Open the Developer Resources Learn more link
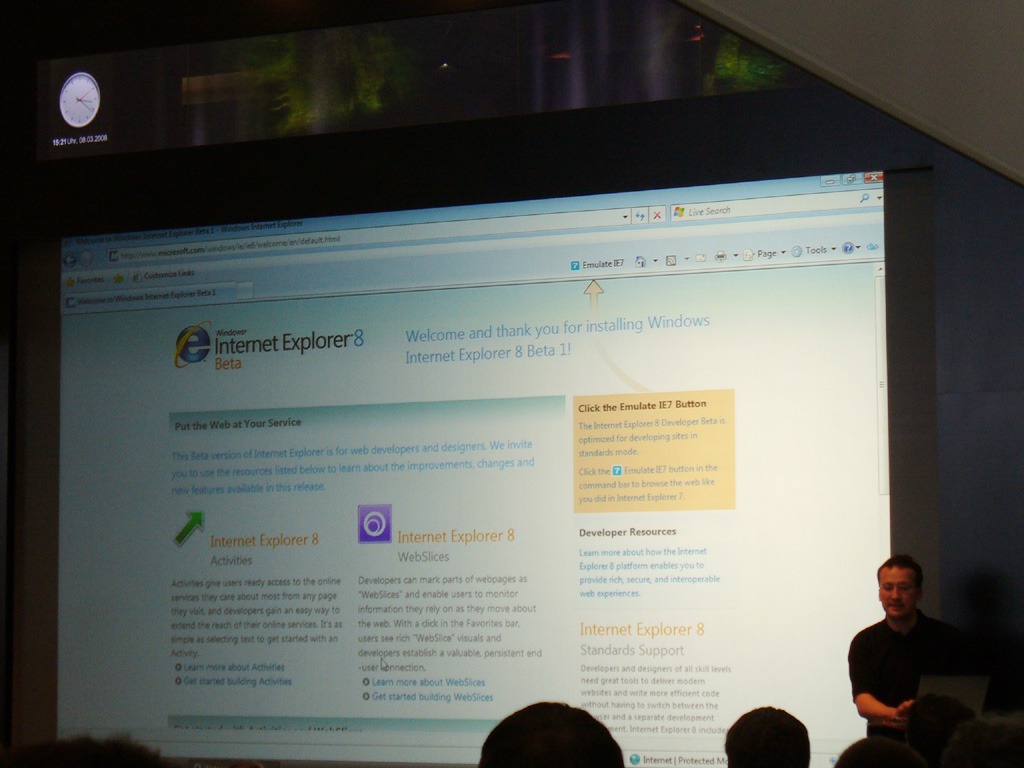This screenshot has width=1024, height=768. [x=649, y=573]
